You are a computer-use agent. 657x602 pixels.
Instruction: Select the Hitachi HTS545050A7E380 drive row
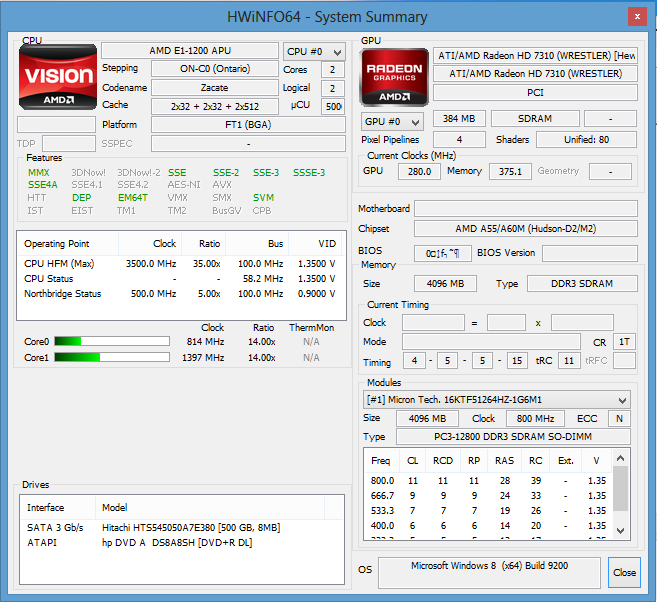point(170,527)
